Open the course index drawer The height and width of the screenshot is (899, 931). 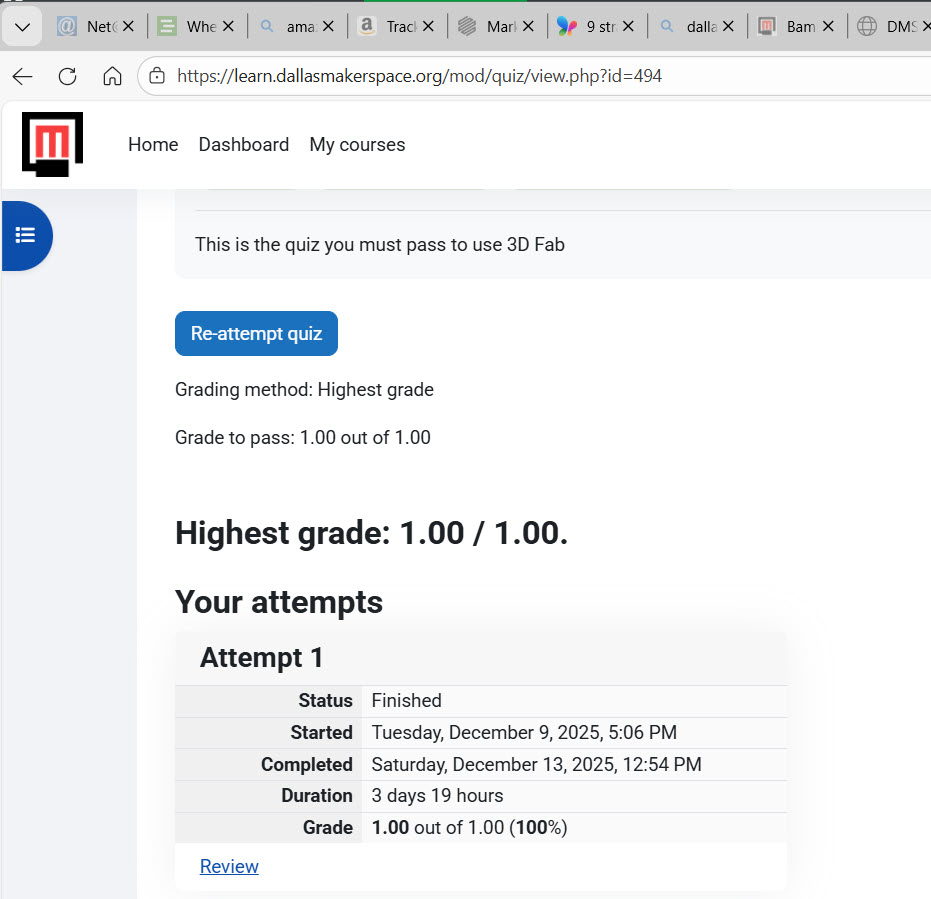(x=26, y=236)
